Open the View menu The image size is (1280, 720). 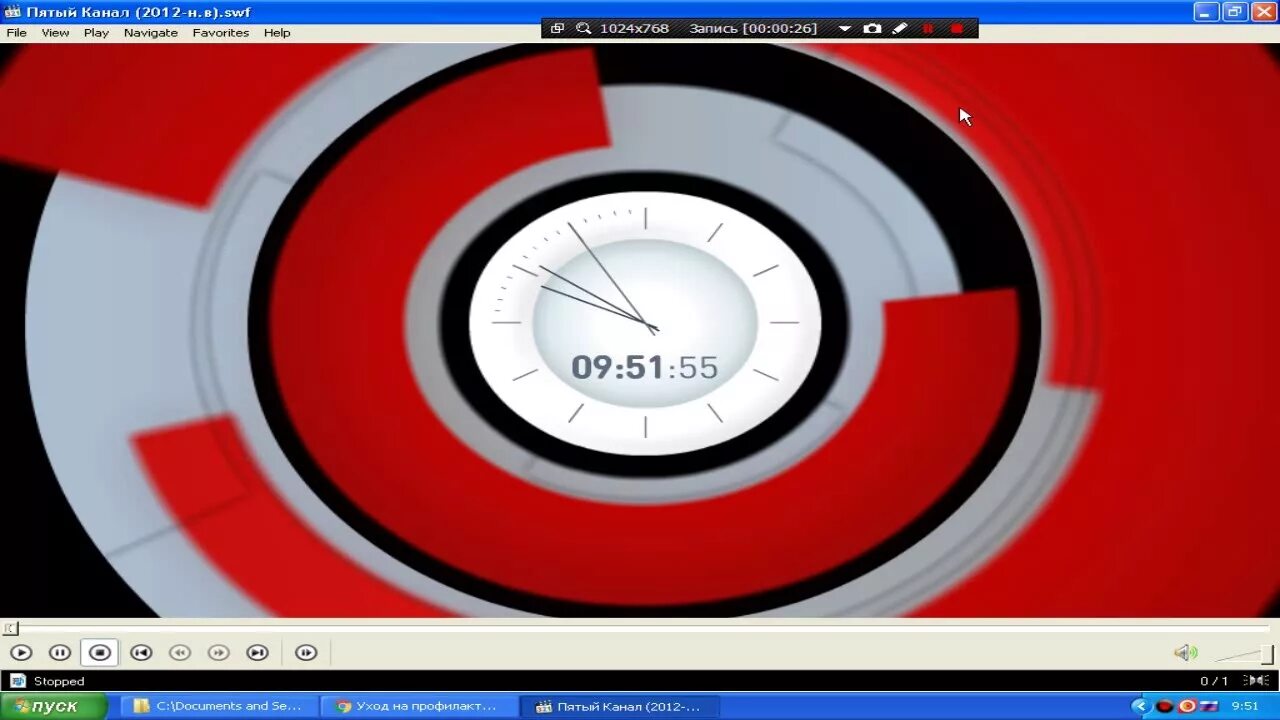point(55,33)
